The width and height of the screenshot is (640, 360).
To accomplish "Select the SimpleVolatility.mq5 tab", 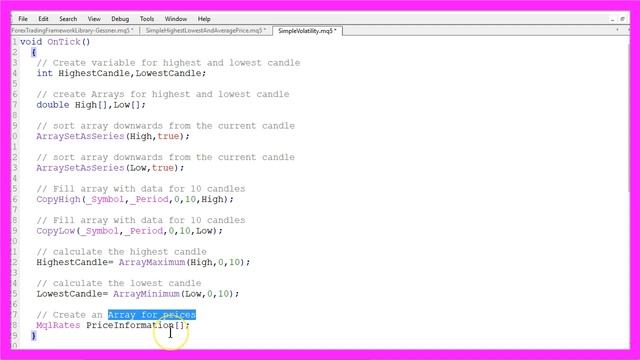I will click(x=307, y=31).
